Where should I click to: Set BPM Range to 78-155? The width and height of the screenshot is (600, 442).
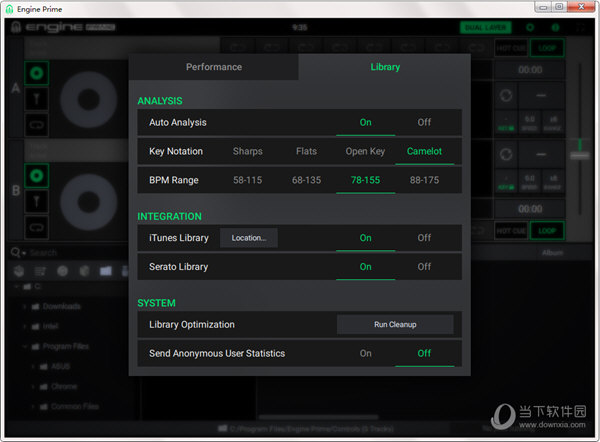(x=365, y=180)
